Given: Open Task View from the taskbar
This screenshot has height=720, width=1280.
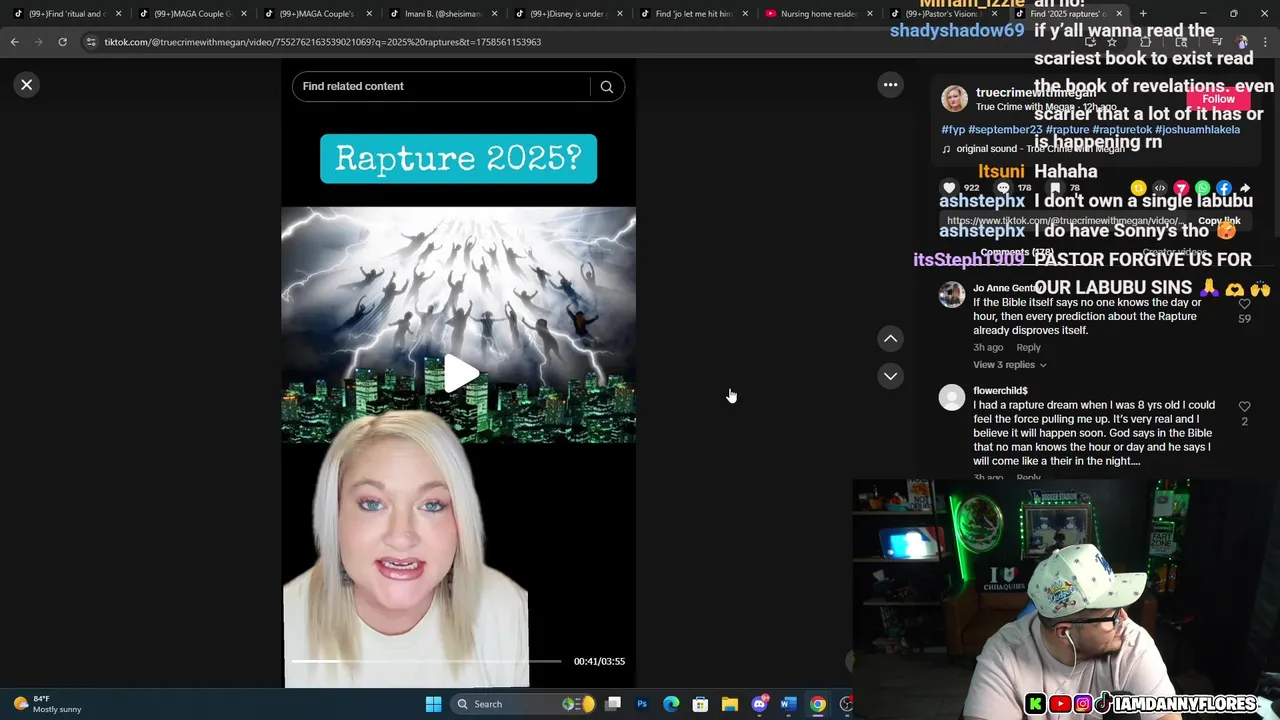Looking at the screenshot, I should [x=613, y=704].
